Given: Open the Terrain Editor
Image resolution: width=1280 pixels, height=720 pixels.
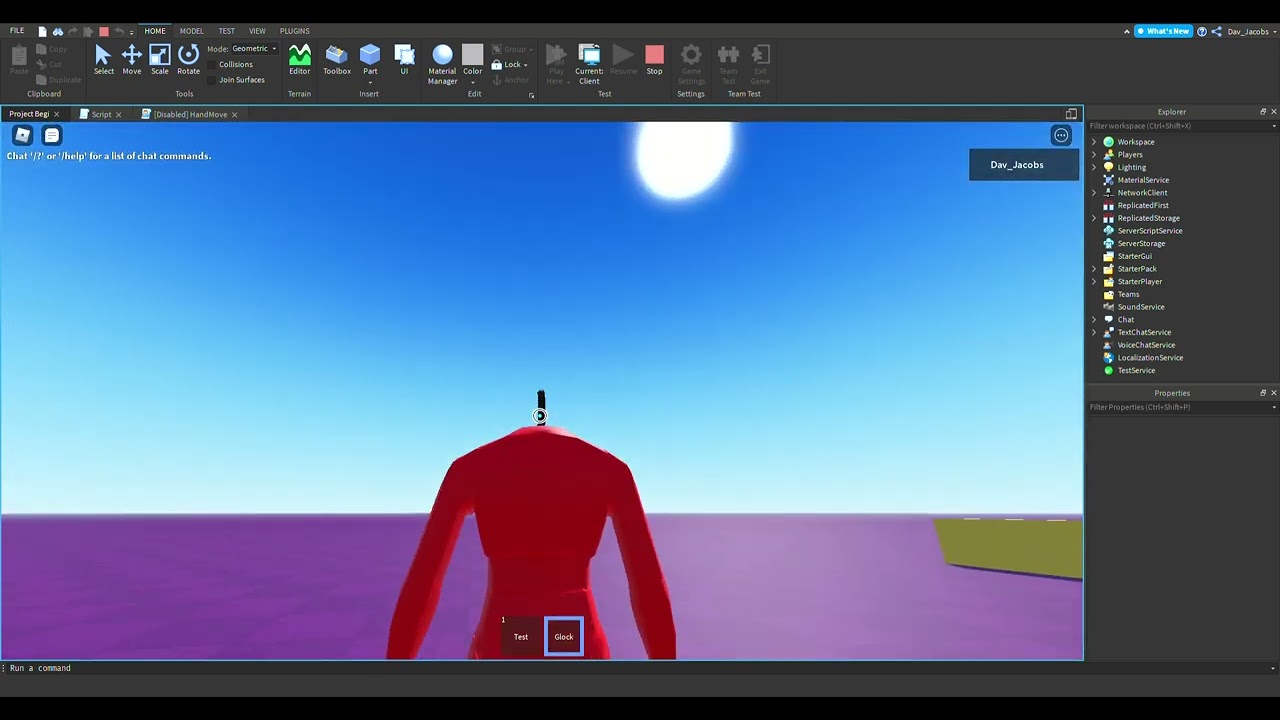Looking at the screenshot, I should [299, 59].
